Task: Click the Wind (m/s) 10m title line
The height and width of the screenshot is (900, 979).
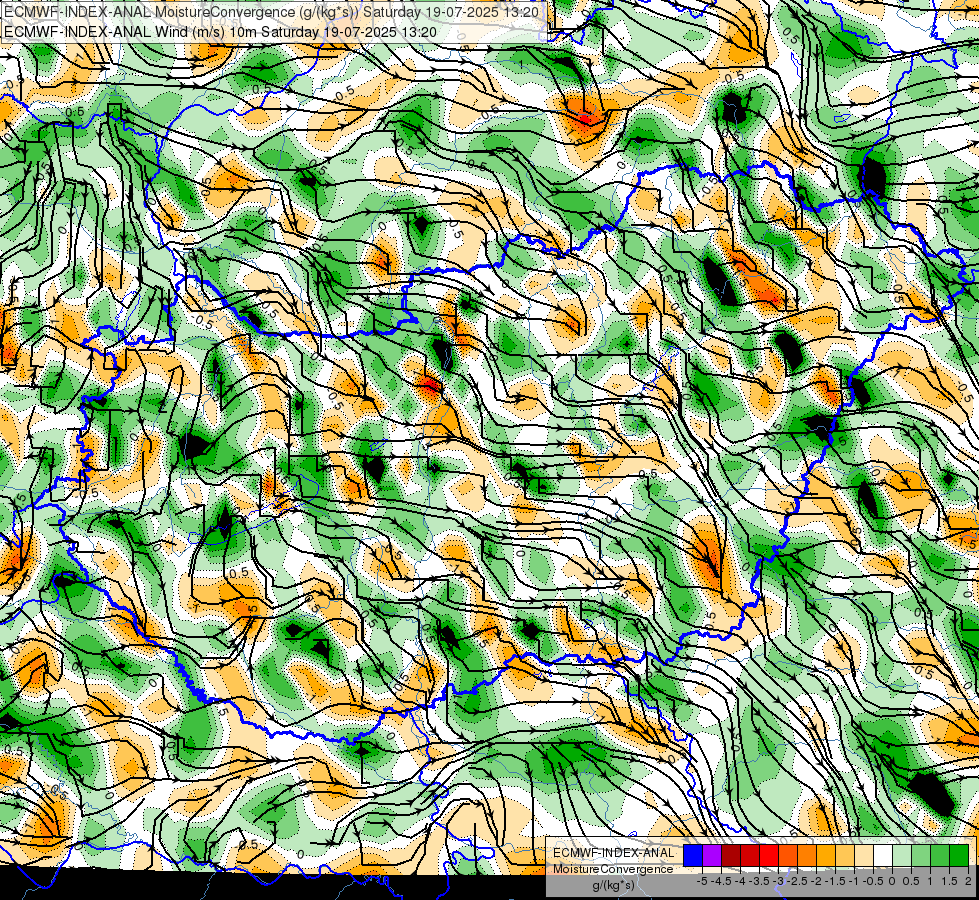Action: pyautogui.click(x=220, y=31)
